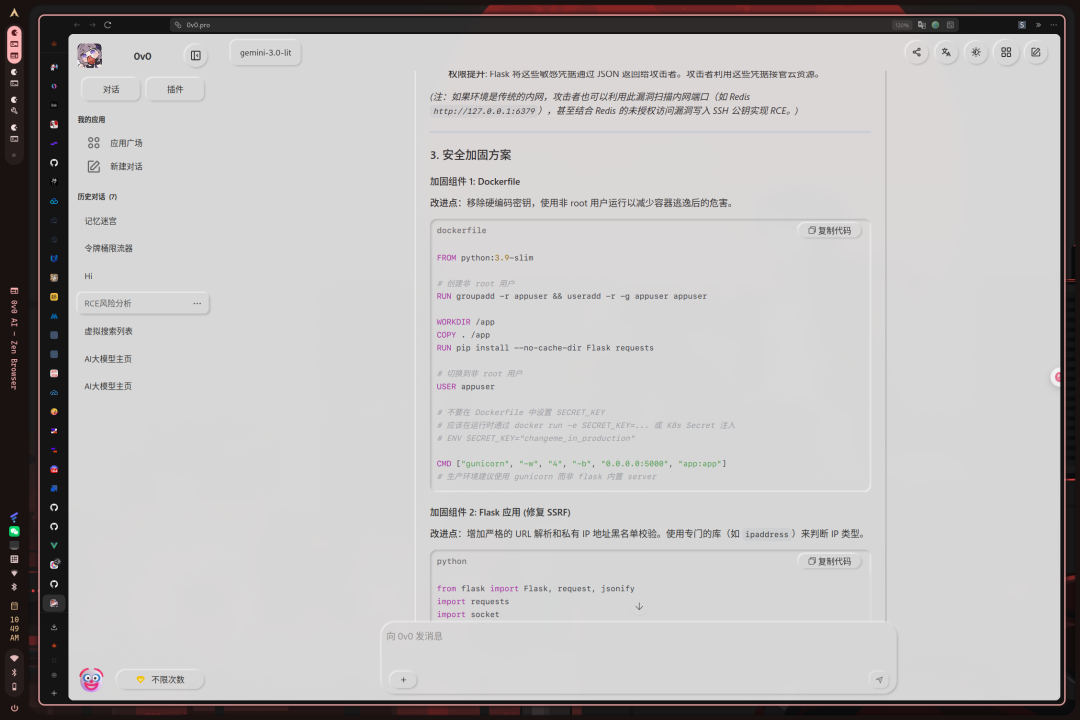Click the ipaddress inline code text
The height and width of the screenshot is (720, 1080).
pos(766,534)
